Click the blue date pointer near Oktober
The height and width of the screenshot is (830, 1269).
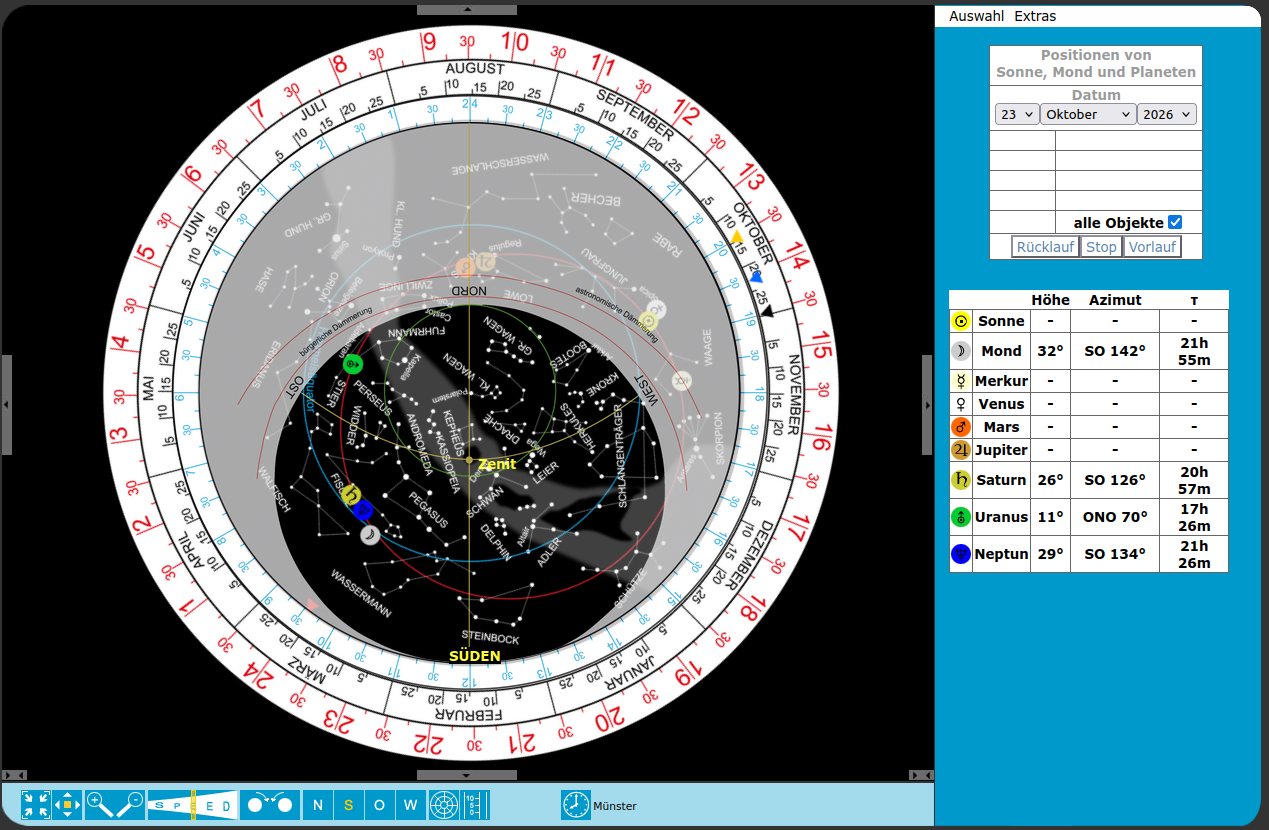756,277
